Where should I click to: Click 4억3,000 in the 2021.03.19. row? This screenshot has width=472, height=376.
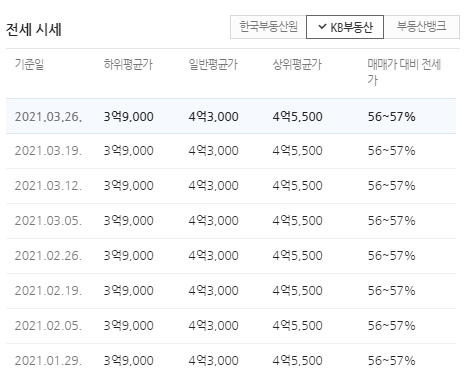214,151
